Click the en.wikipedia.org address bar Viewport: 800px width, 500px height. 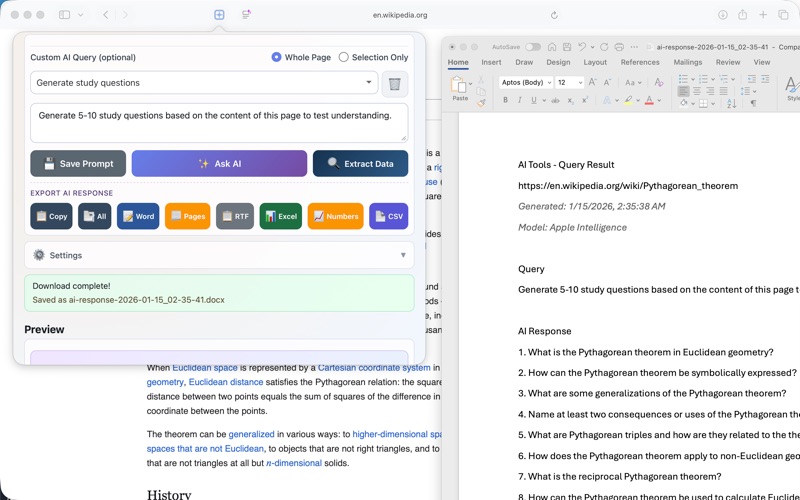click(x=400, y=15)
